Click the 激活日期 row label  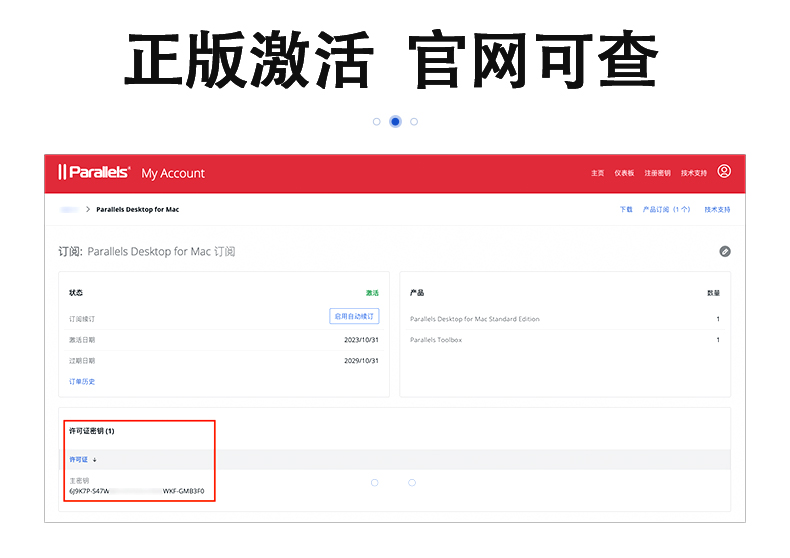82,340
